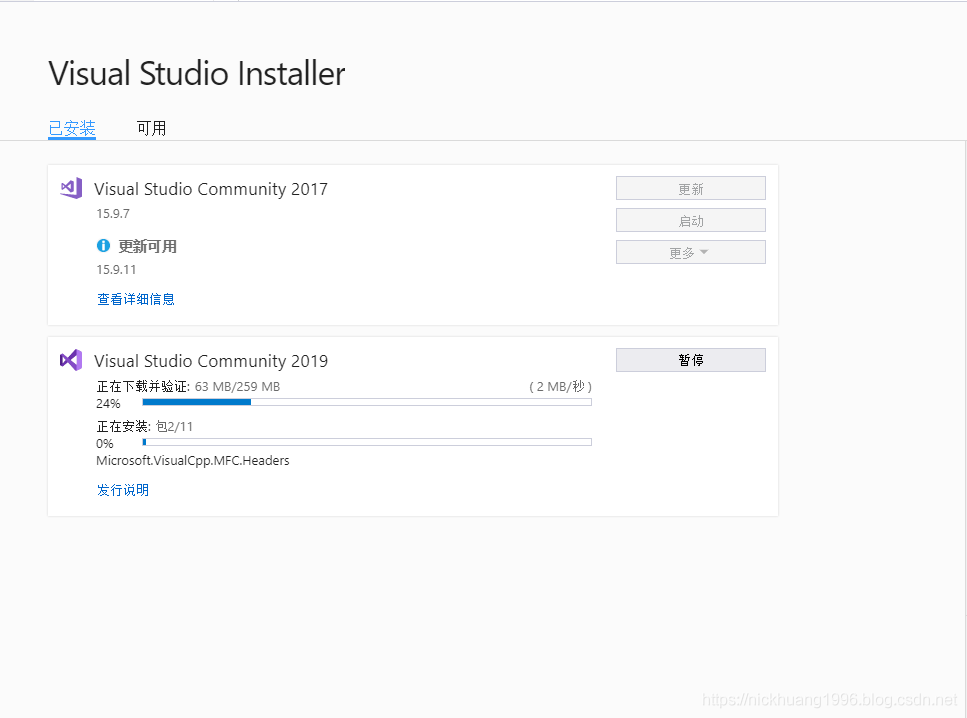This screenshot has width=967, height=718.
Task: Open the 可用 tab
Action: (x=151, y=128)
